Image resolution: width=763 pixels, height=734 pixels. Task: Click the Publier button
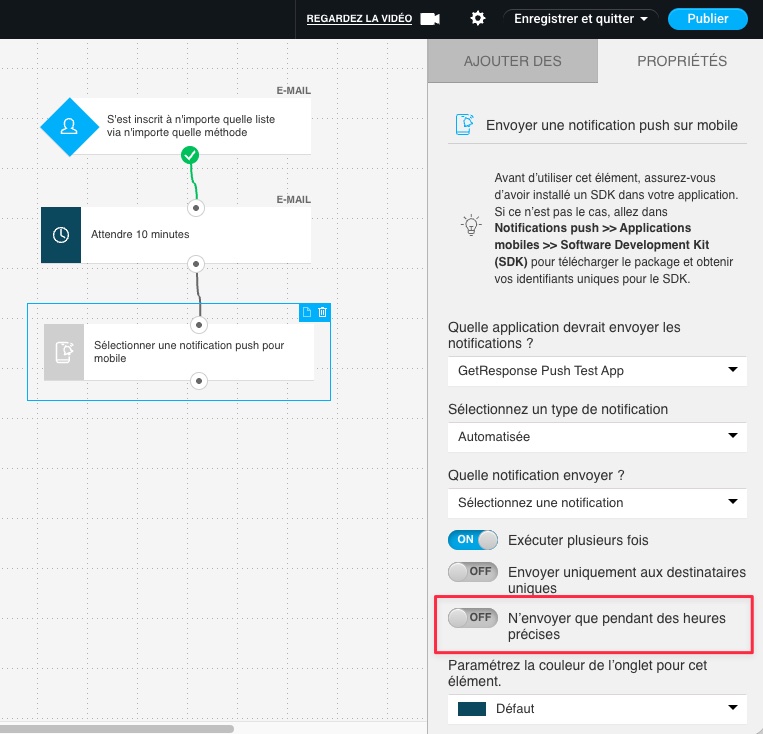[708, 18]
